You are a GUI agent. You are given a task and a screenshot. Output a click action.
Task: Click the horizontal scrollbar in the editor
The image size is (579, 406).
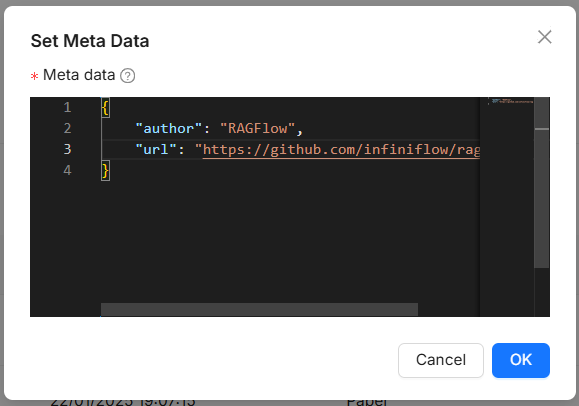[259, 309]
